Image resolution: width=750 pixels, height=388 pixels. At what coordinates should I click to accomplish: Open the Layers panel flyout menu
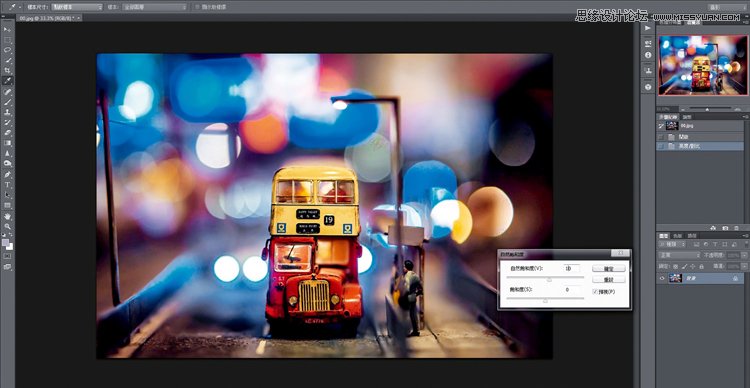click(x=746, y=236)
